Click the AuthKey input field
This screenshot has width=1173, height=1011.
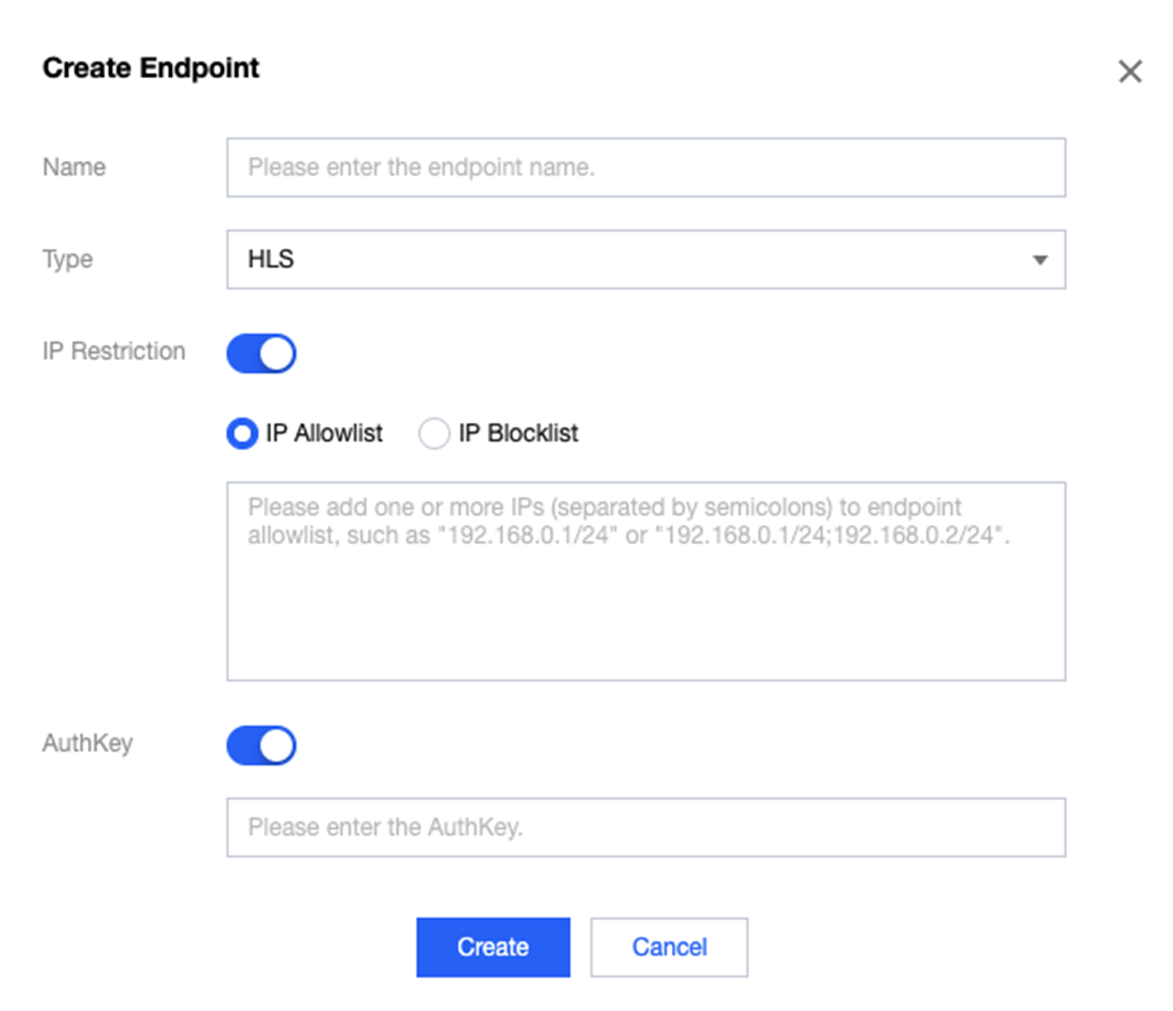(x=645, y=827)
